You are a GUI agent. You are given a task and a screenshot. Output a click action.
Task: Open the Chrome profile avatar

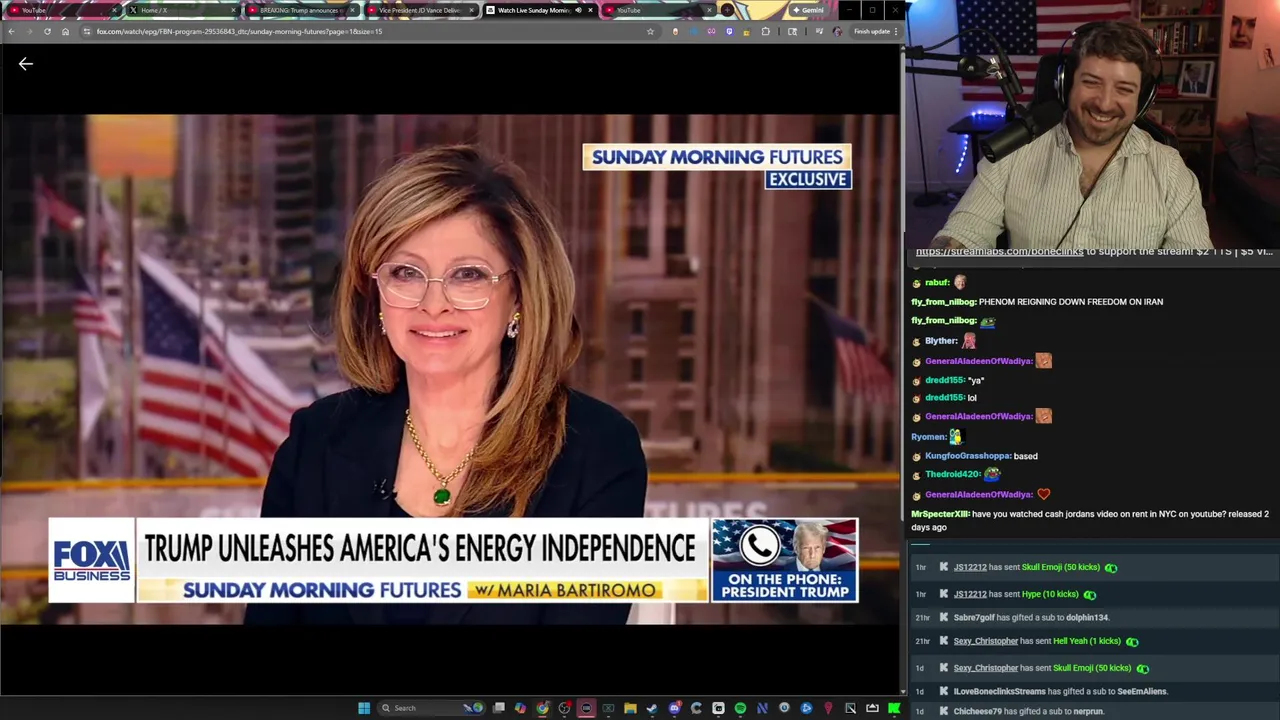click(x=837, y=31)
